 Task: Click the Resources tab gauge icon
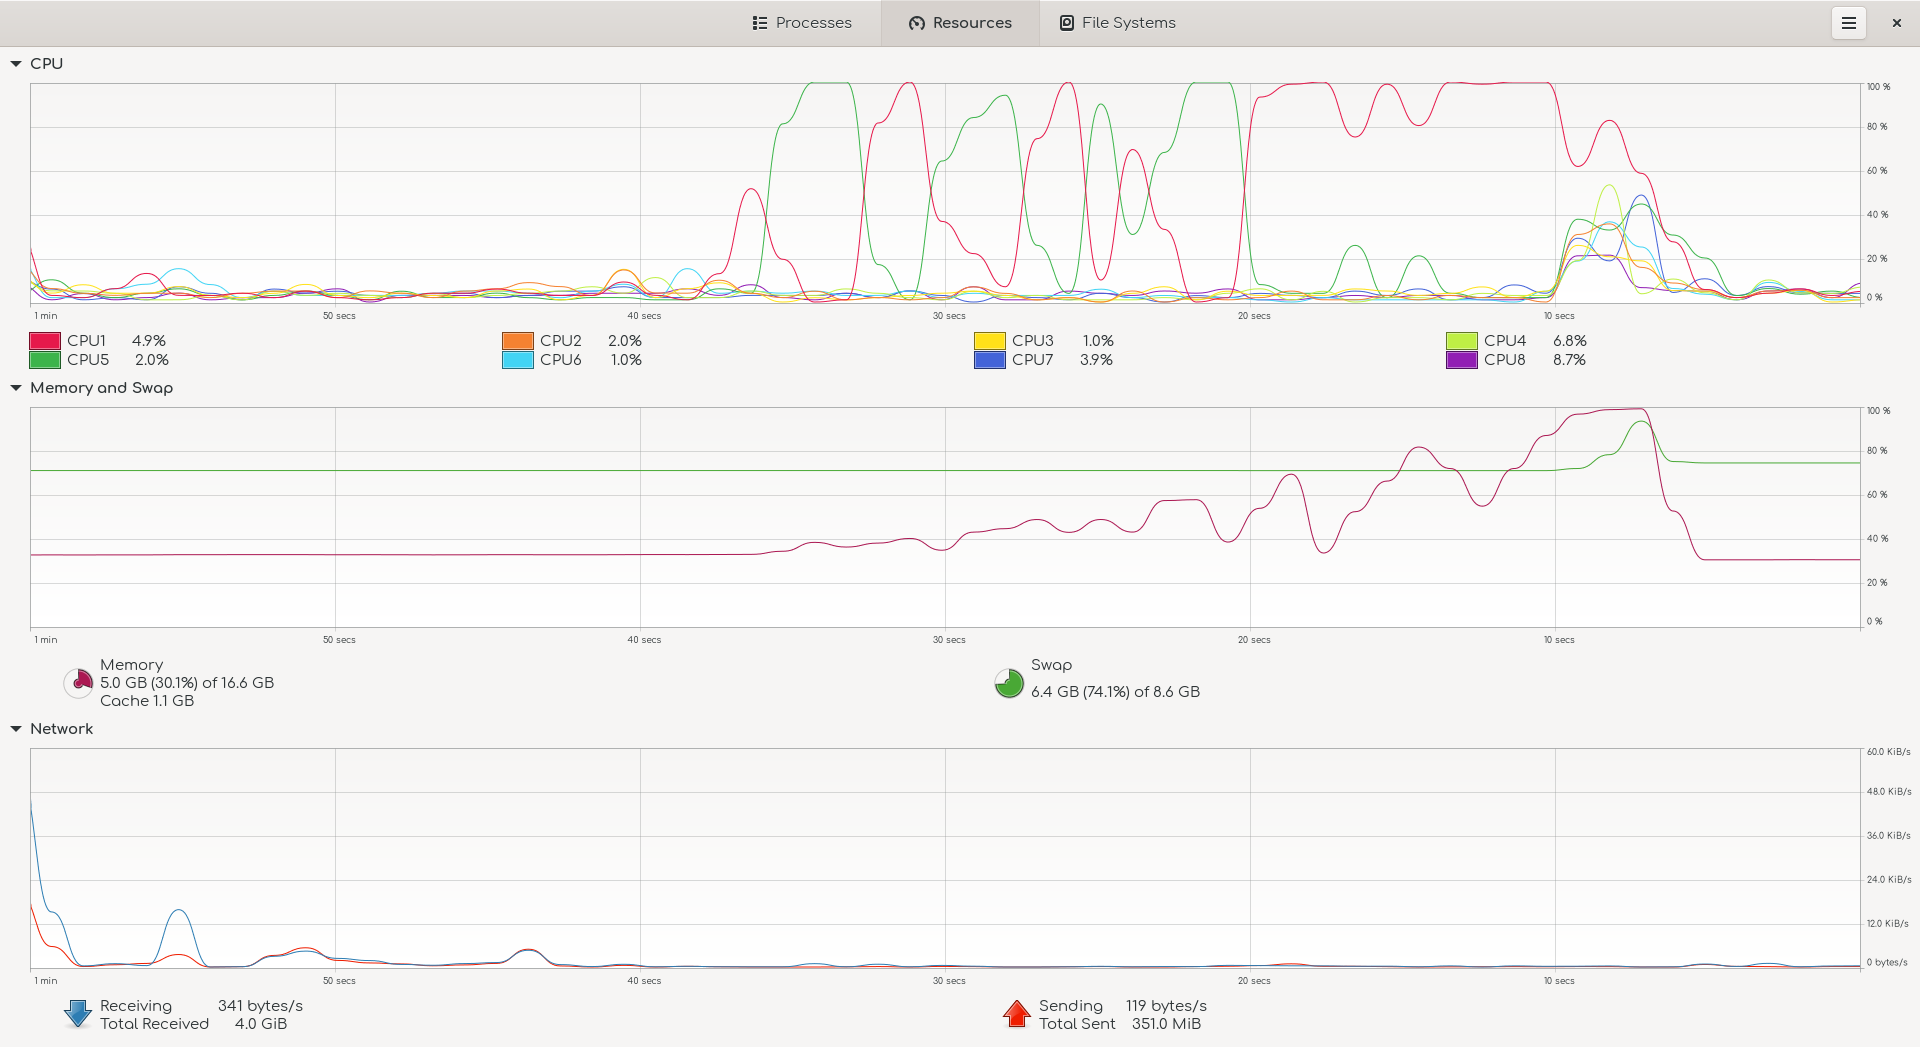click(x=917, y=23)
